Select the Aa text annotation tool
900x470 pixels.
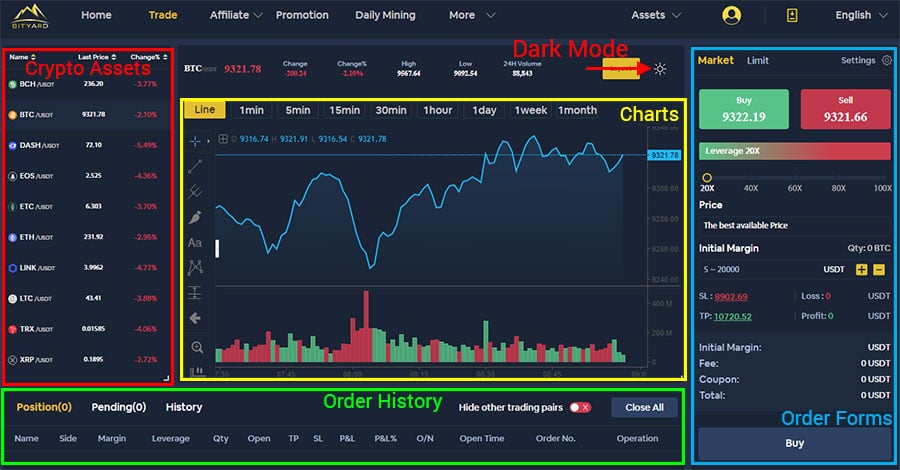195,242
